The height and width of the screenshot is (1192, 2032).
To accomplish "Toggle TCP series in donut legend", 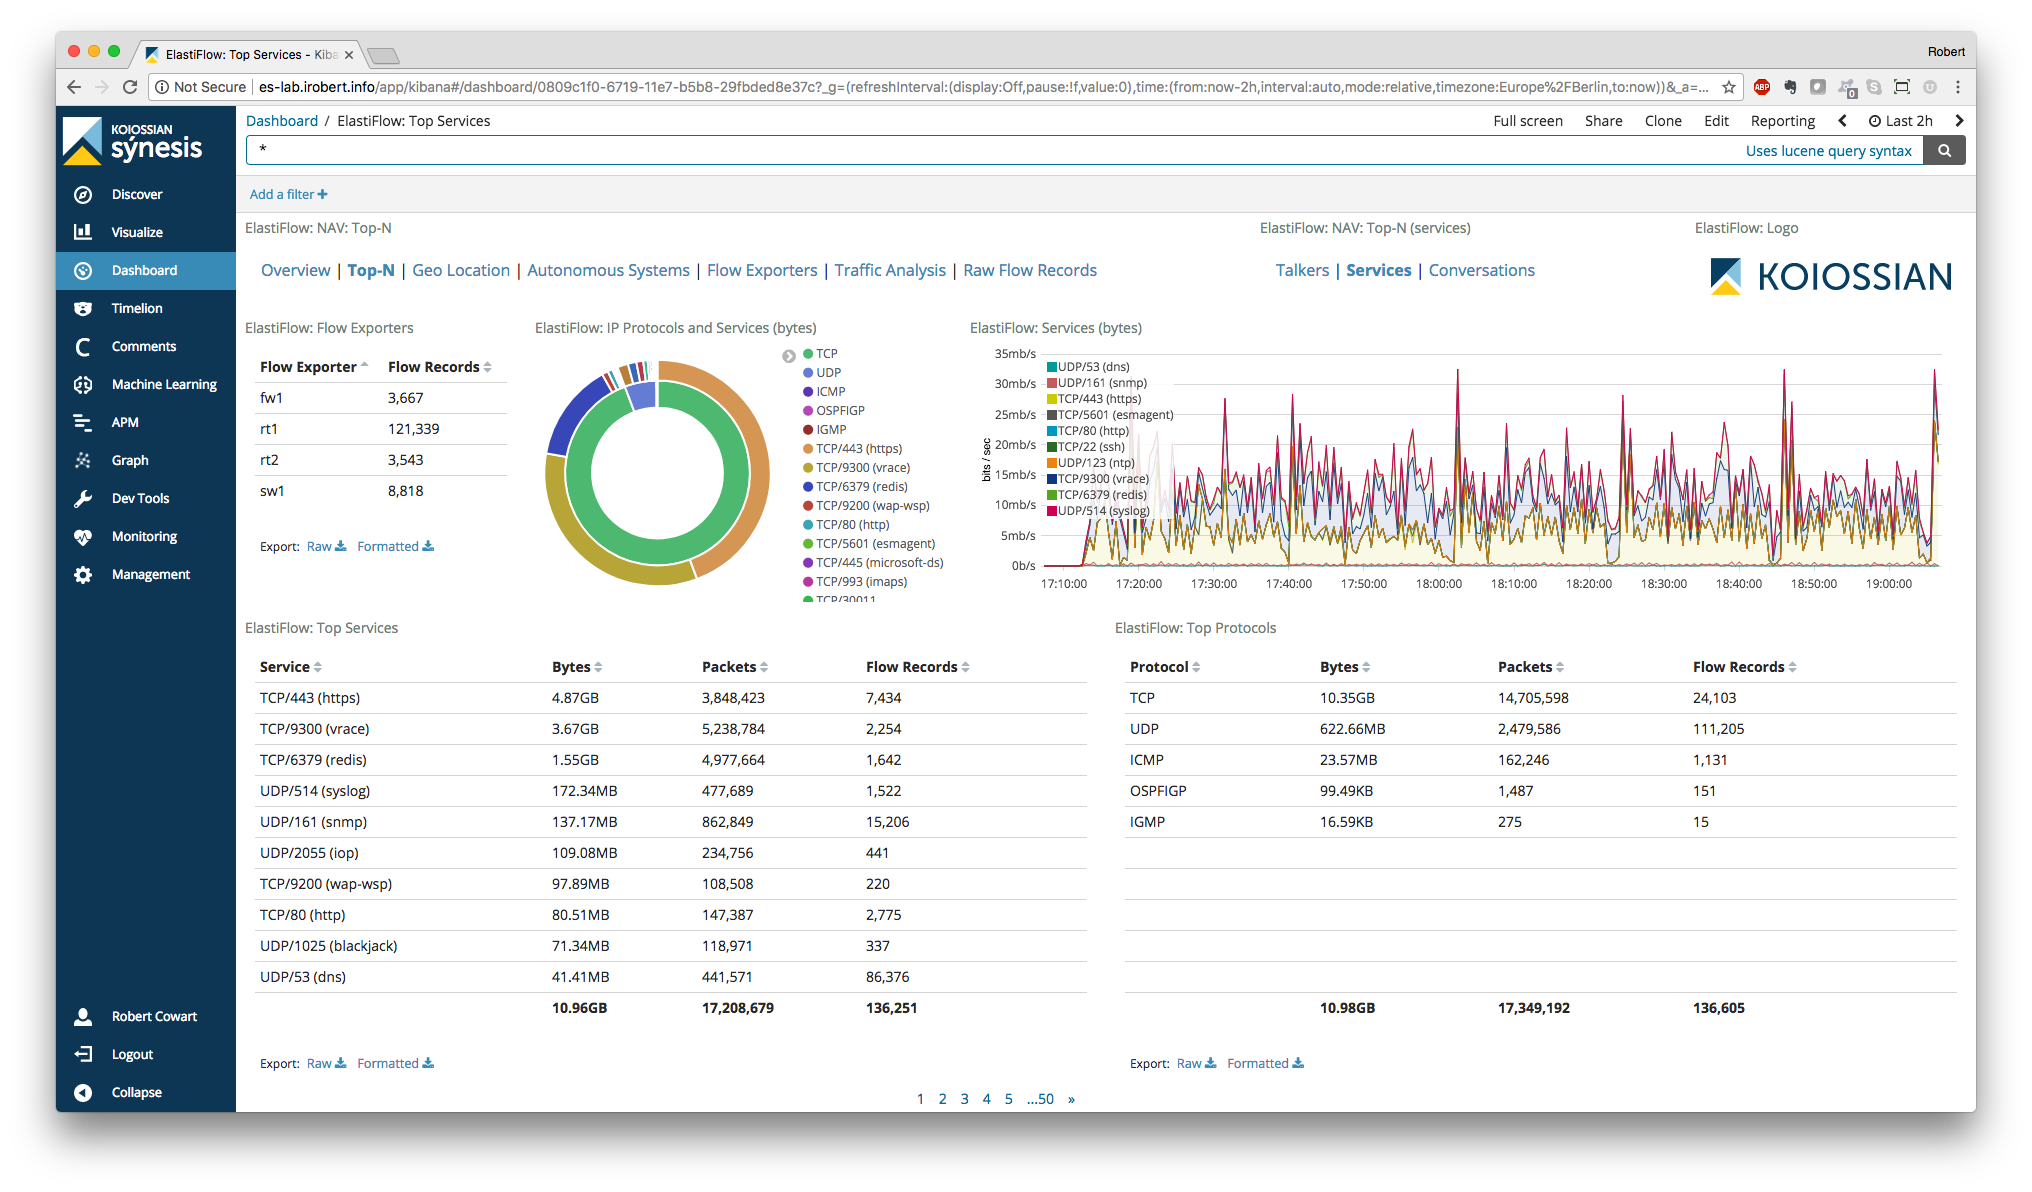I will (x=826, y=354).
